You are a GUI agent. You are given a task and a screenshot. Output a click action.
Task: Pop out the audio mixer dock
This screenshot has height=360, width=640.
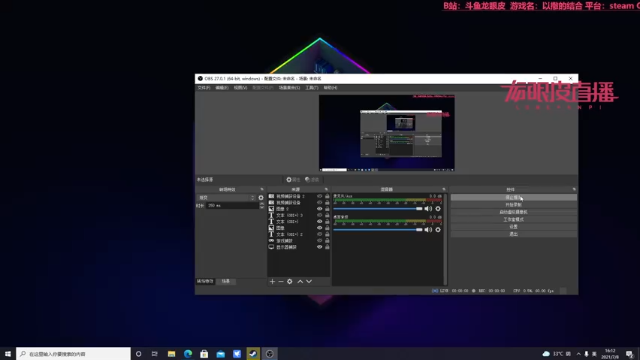(444, 189)
